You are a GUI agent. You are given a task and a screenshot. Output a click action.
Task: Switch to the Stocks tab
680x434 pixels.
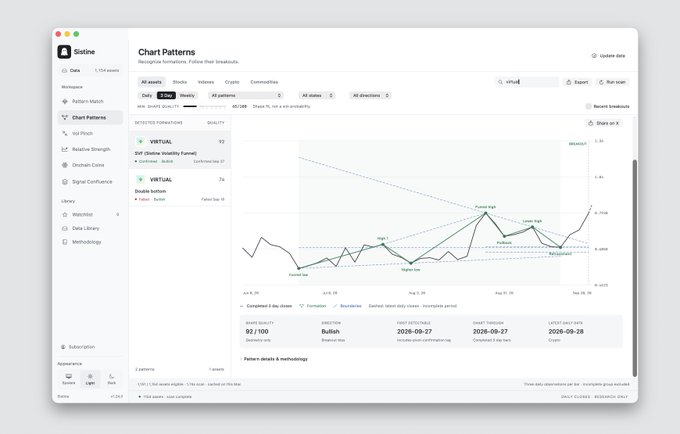pyautogui.click(x=180, y=82)
